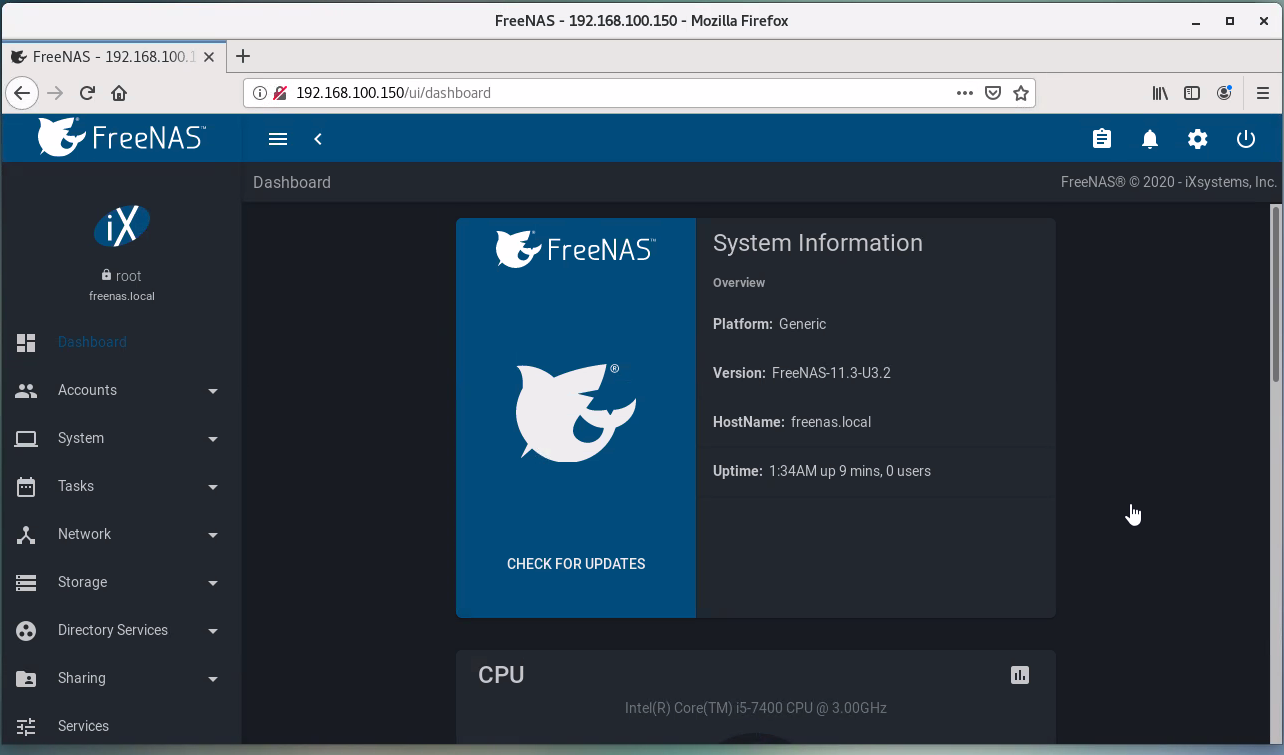The image size is (1284, 755).
Task: Open the Firefox library icon
Action: pyautogui.click(x=1160, y=93)
